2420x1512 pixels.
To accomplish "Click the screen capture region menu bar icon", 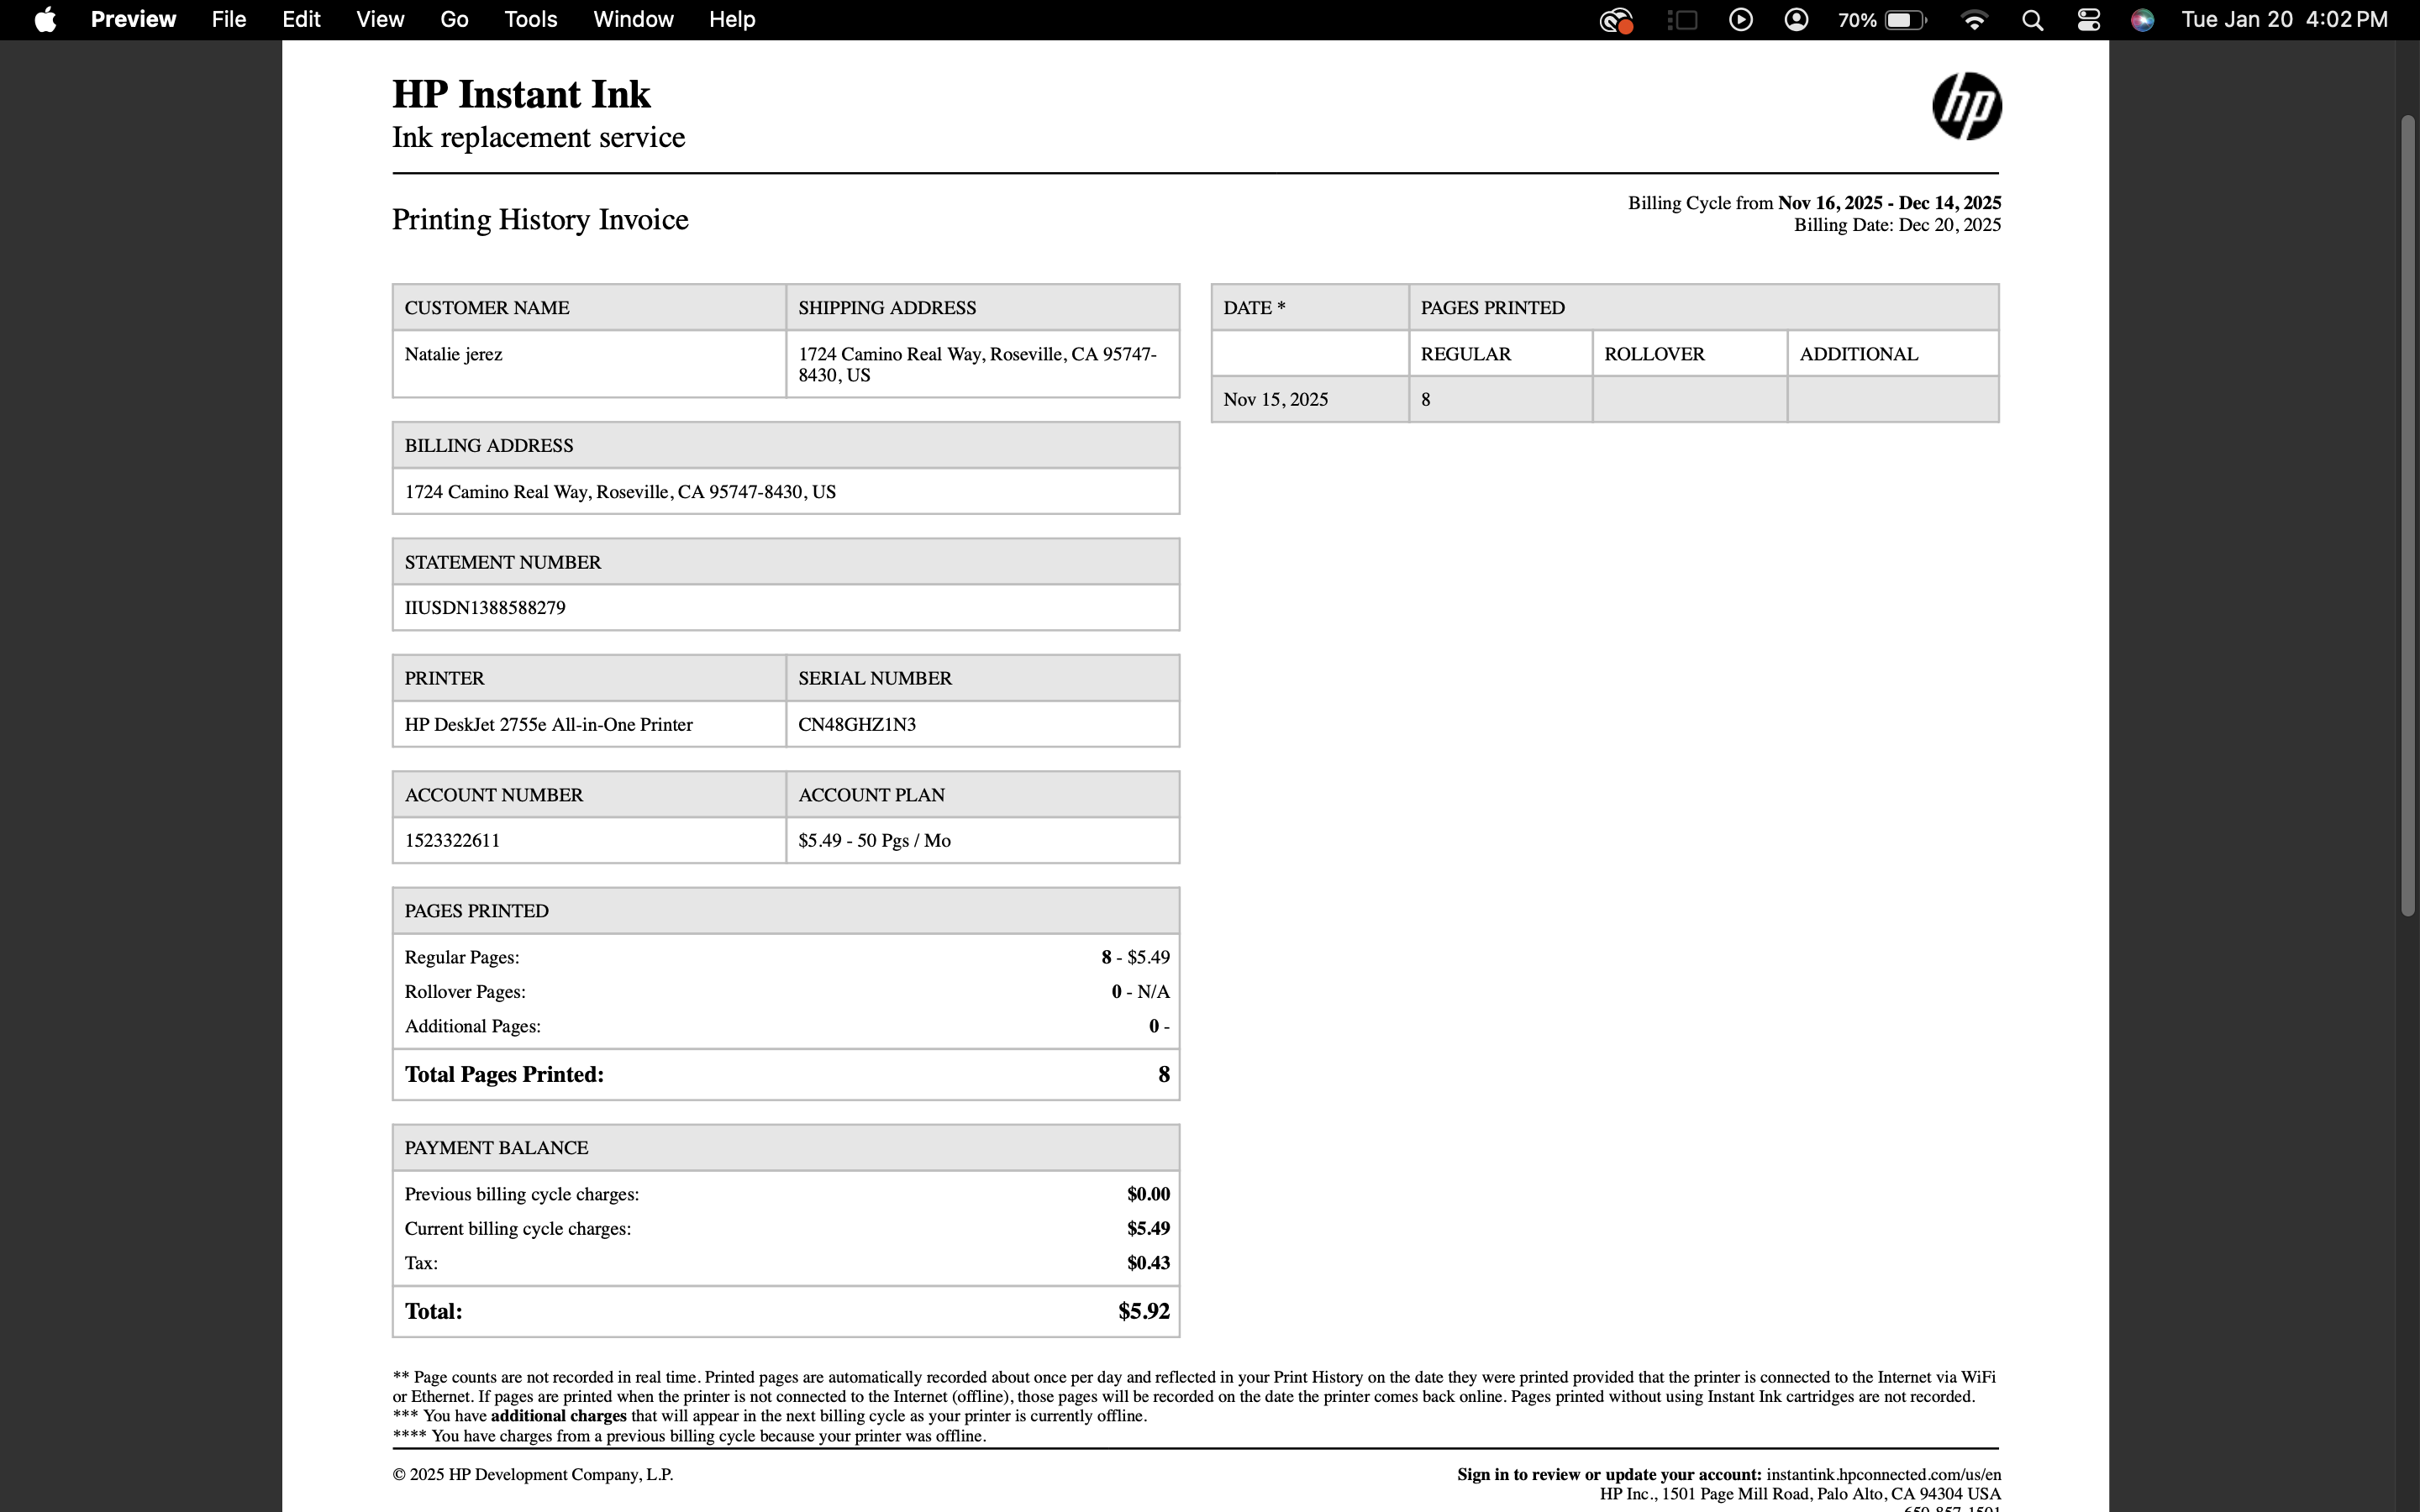I will pos(1683,20).
